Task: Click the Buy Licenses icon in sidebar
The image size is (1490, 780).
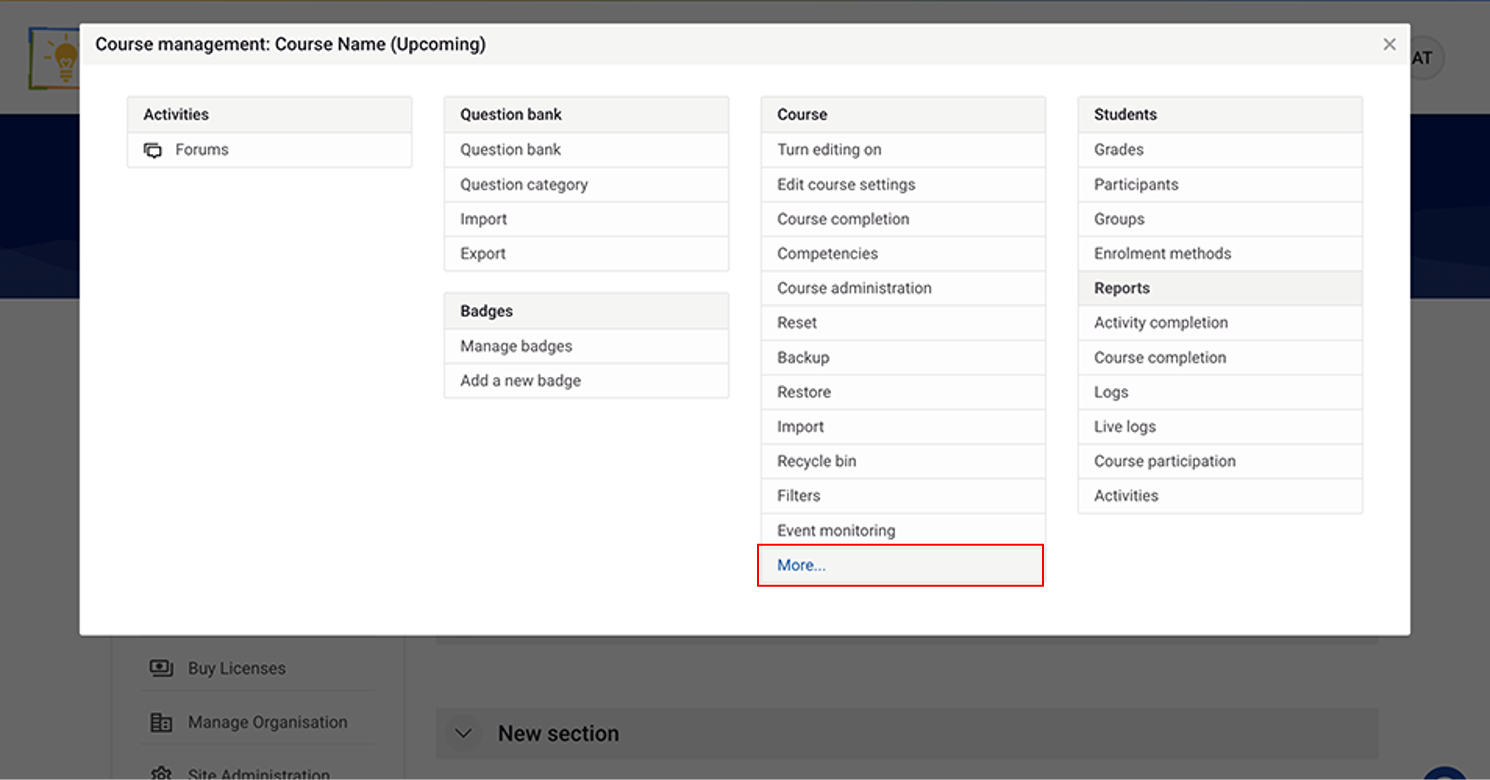Action: tap(161, 668)
